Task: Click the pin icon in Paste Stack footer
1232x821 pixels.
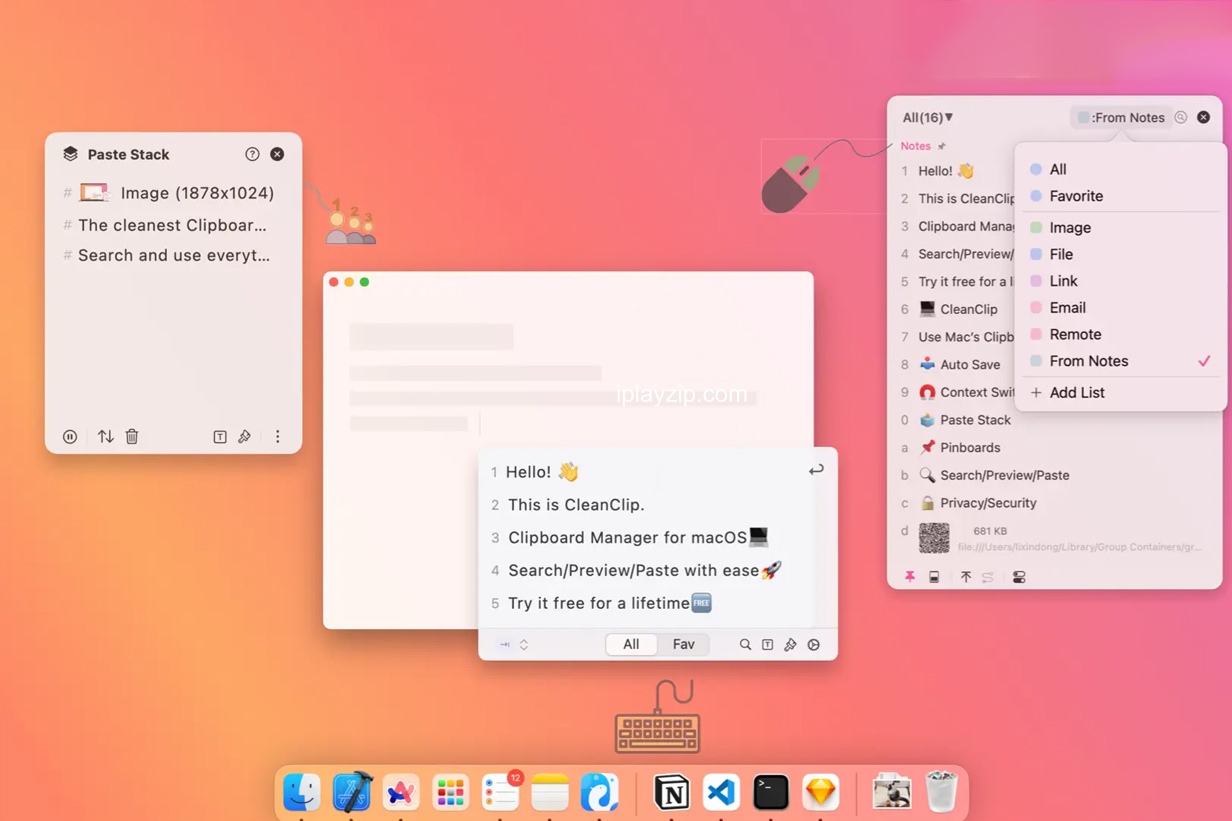Action: tap(245, 437)
